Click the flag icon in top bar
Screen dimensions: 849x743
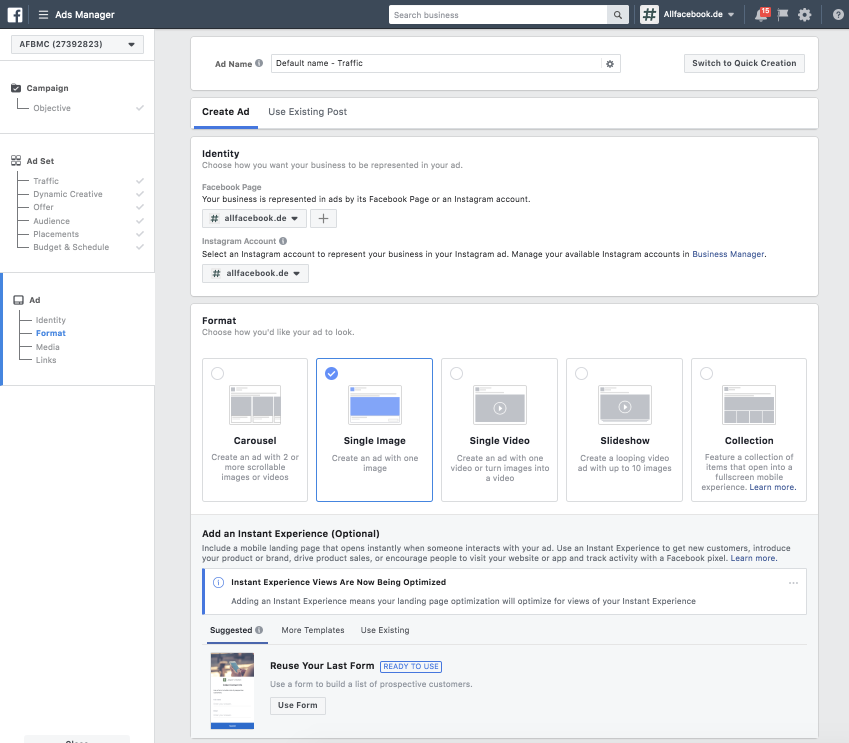[783, 15]
